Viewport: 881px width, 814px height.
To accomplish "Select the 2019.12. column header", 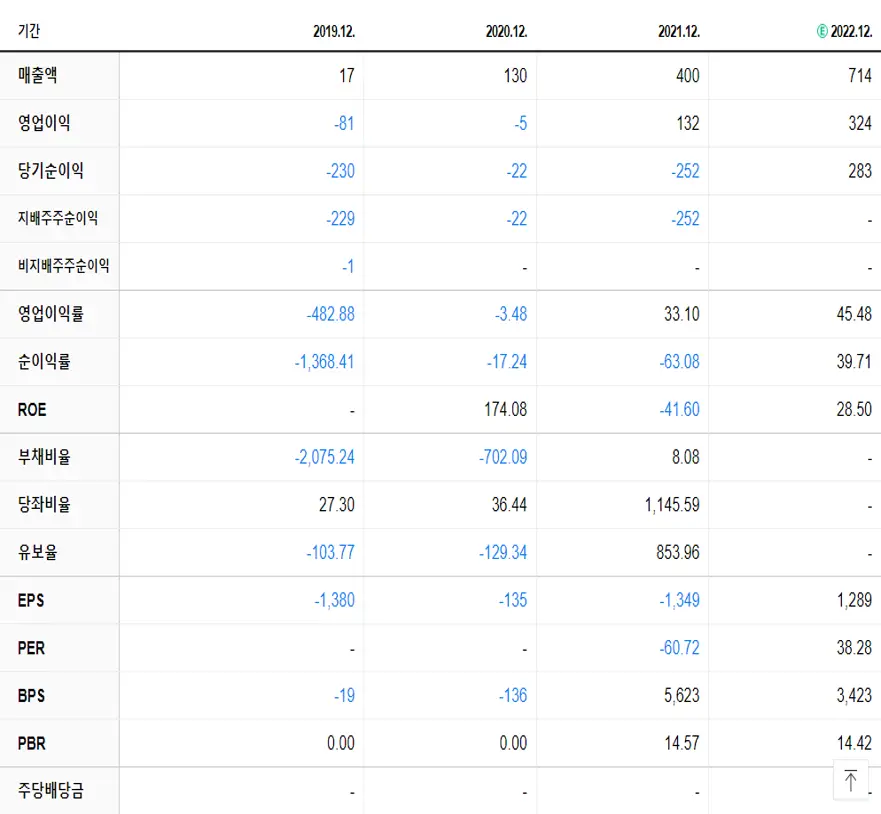I will click(x=336, y=31).
